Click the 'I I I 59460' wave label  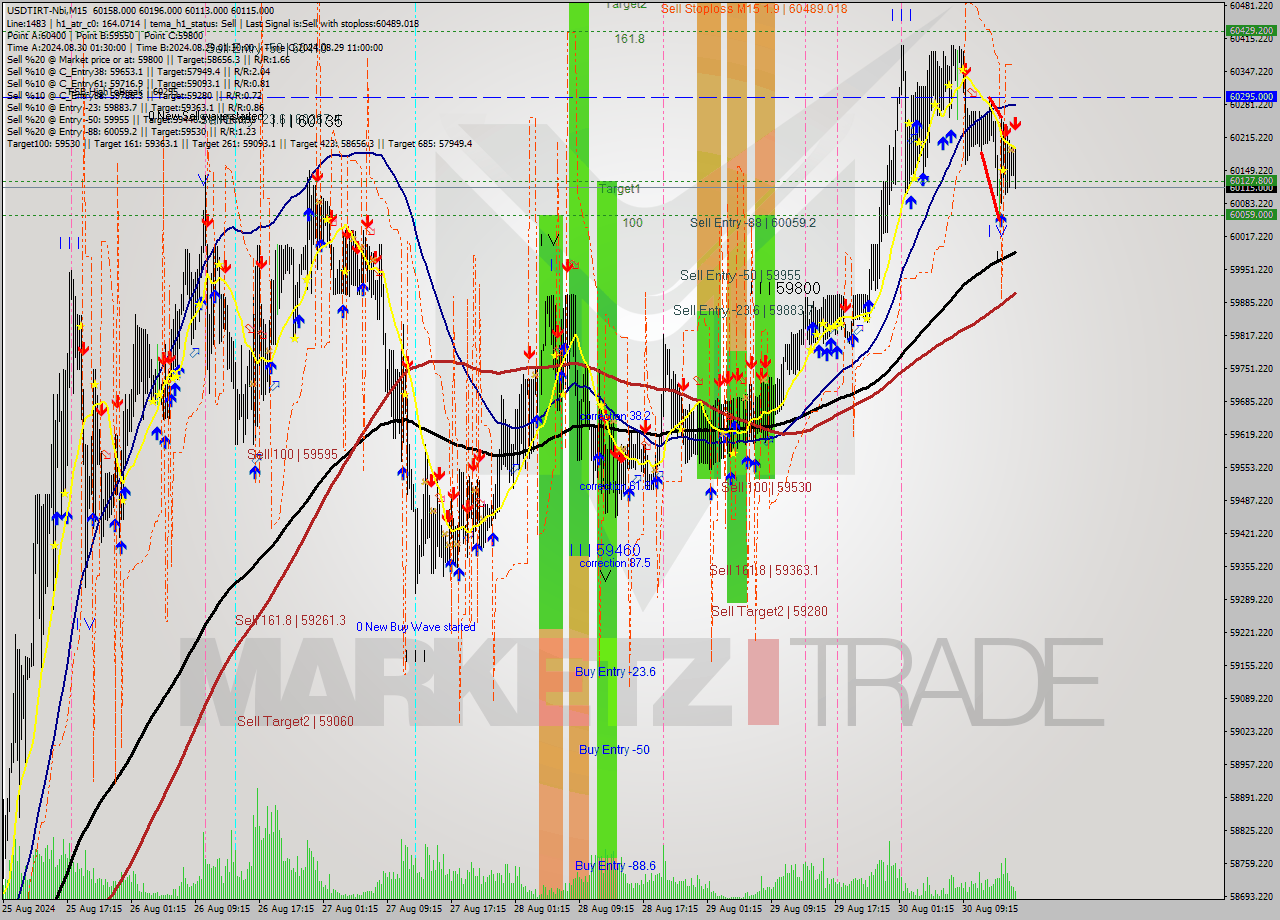[x=605, y=550]
